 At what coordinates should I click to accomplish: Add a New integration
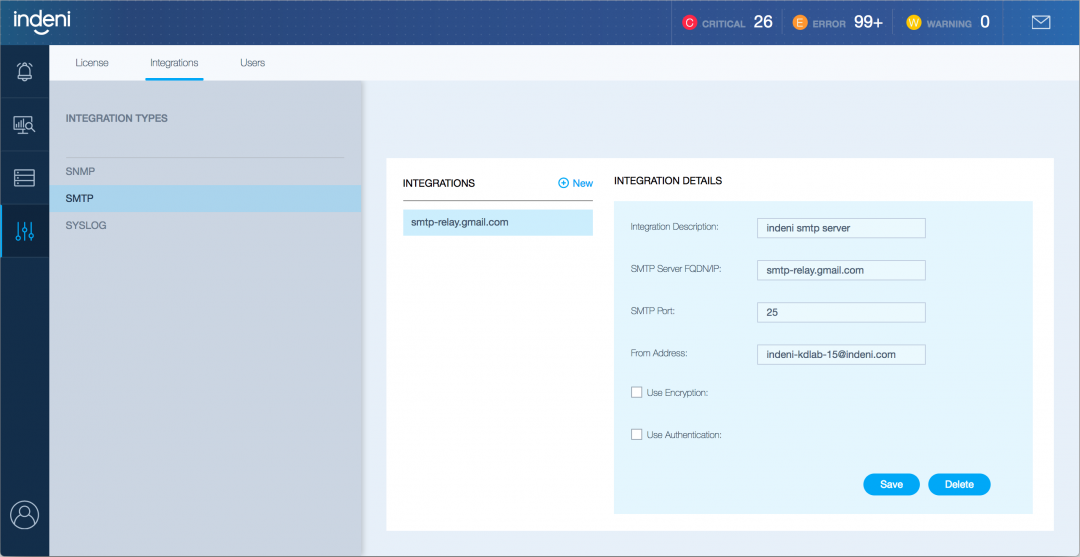(575, 183)
